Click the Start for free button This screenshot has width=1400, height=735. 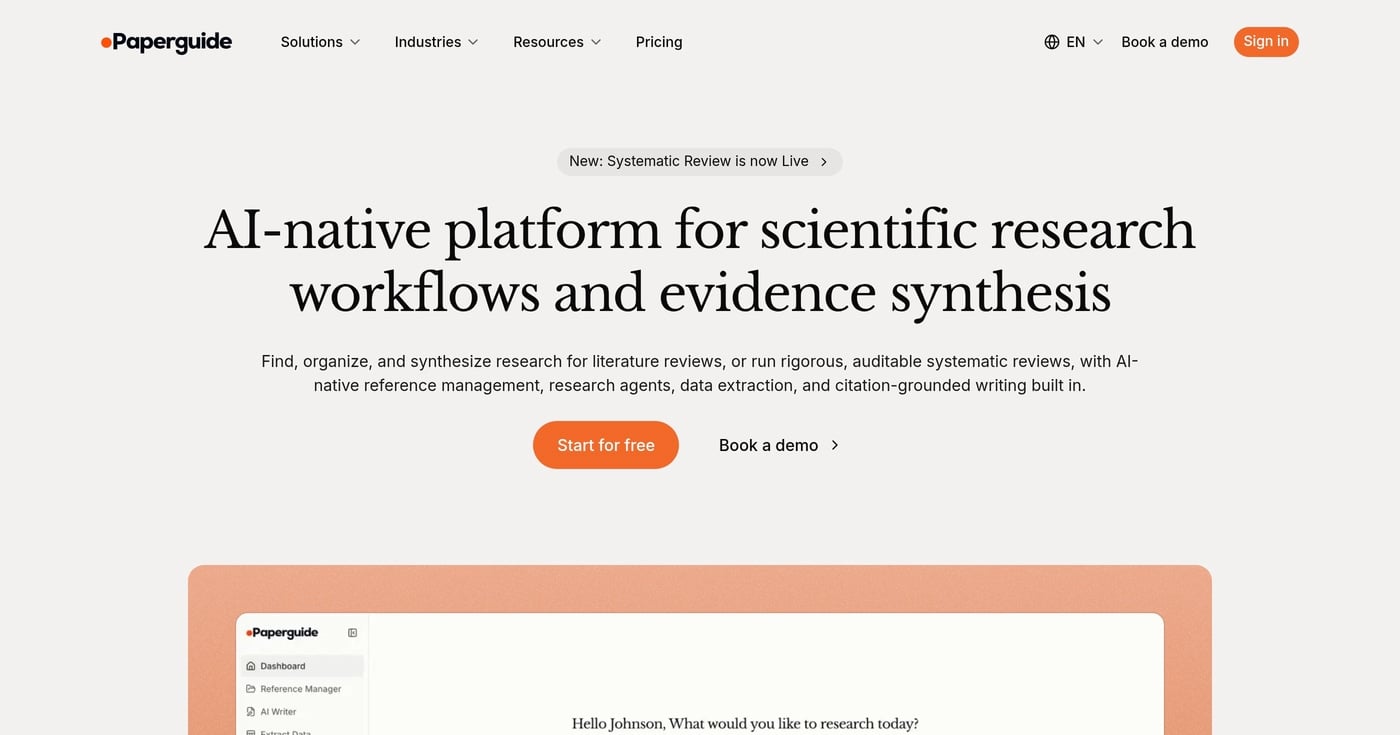(606, 445)
